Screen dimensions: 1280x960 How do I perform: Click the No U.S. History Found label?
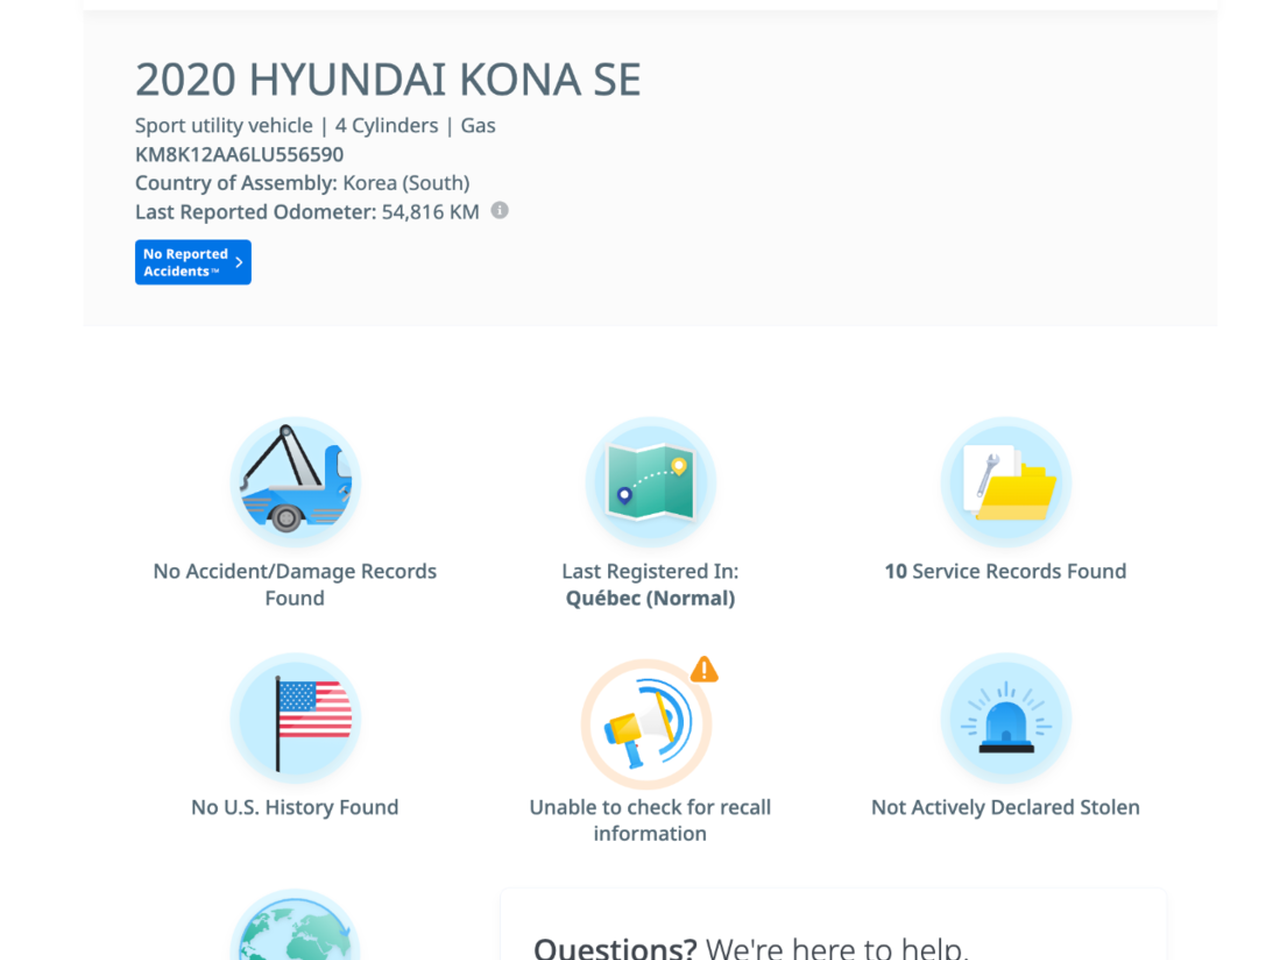(295, 807)
